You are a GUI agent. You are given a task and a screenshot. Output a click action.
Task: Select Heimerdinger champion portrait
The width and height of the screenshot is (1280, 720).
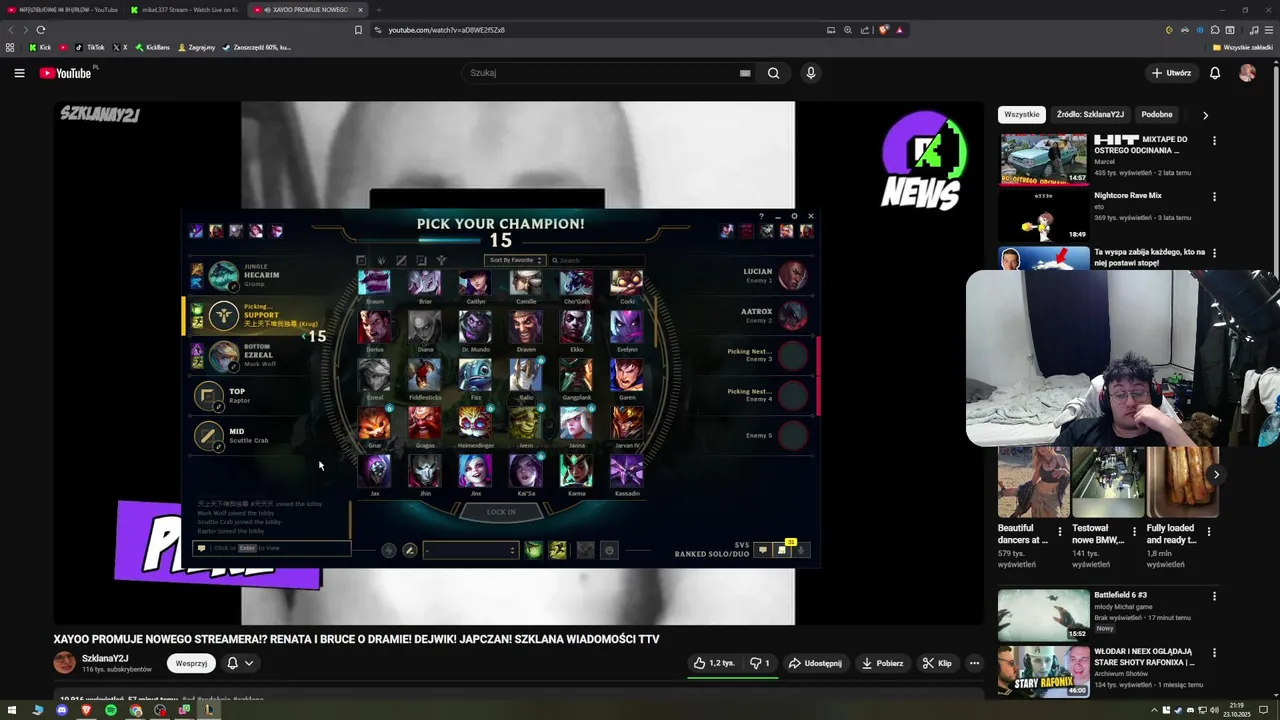[x=475, y=423]
